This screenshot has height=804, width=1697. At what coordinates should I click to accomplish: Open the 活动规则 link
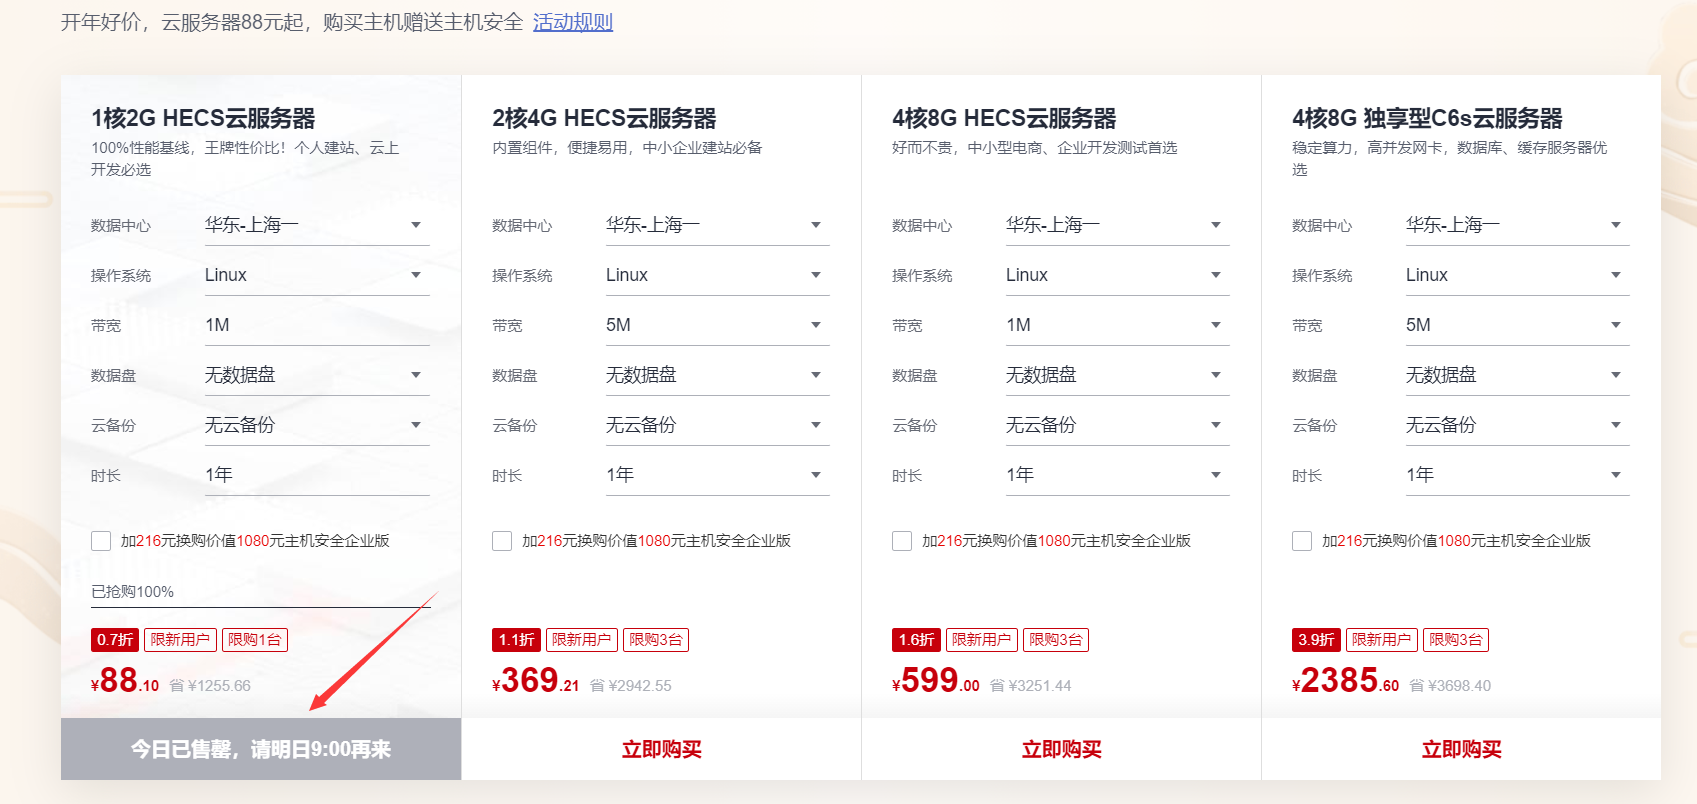pyautogui.click(x=573, y=22)
